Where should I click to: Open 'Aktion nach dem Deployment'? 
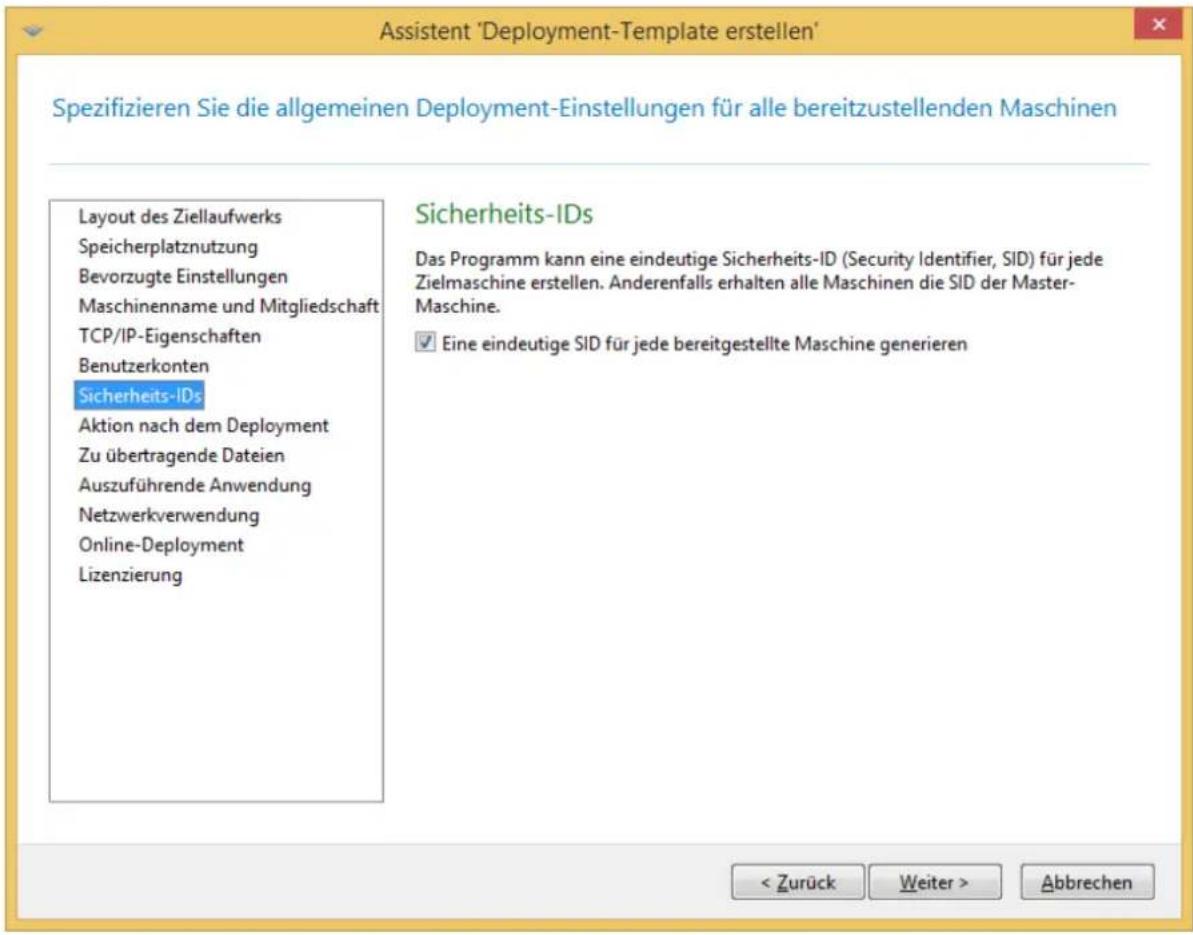point(204,425)
